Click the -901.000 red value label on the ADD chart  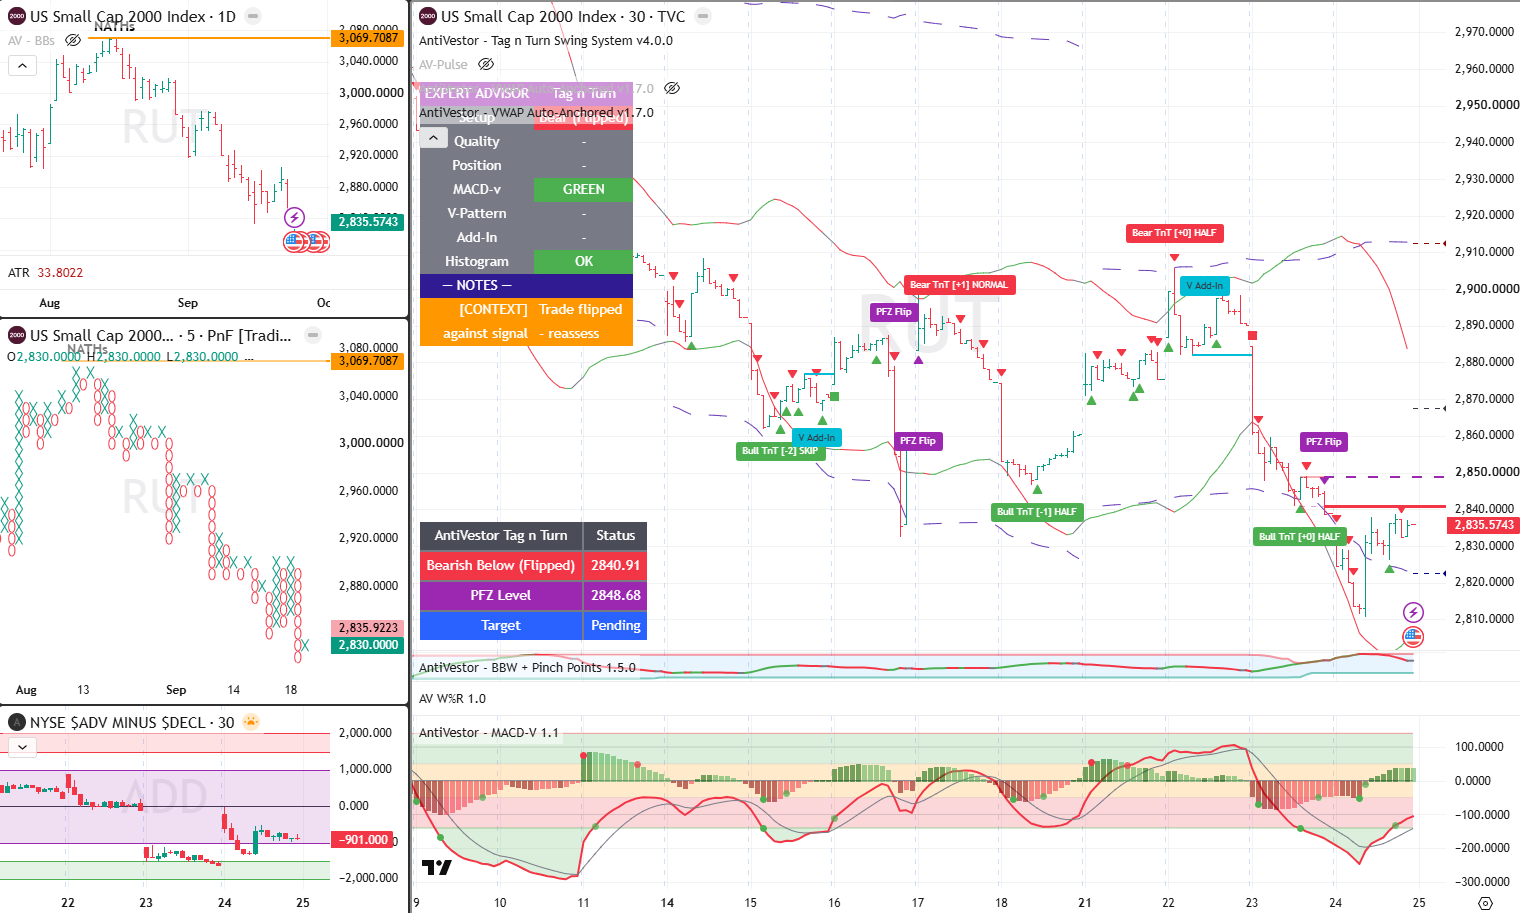pyautogui.click(x=364, y=840)
